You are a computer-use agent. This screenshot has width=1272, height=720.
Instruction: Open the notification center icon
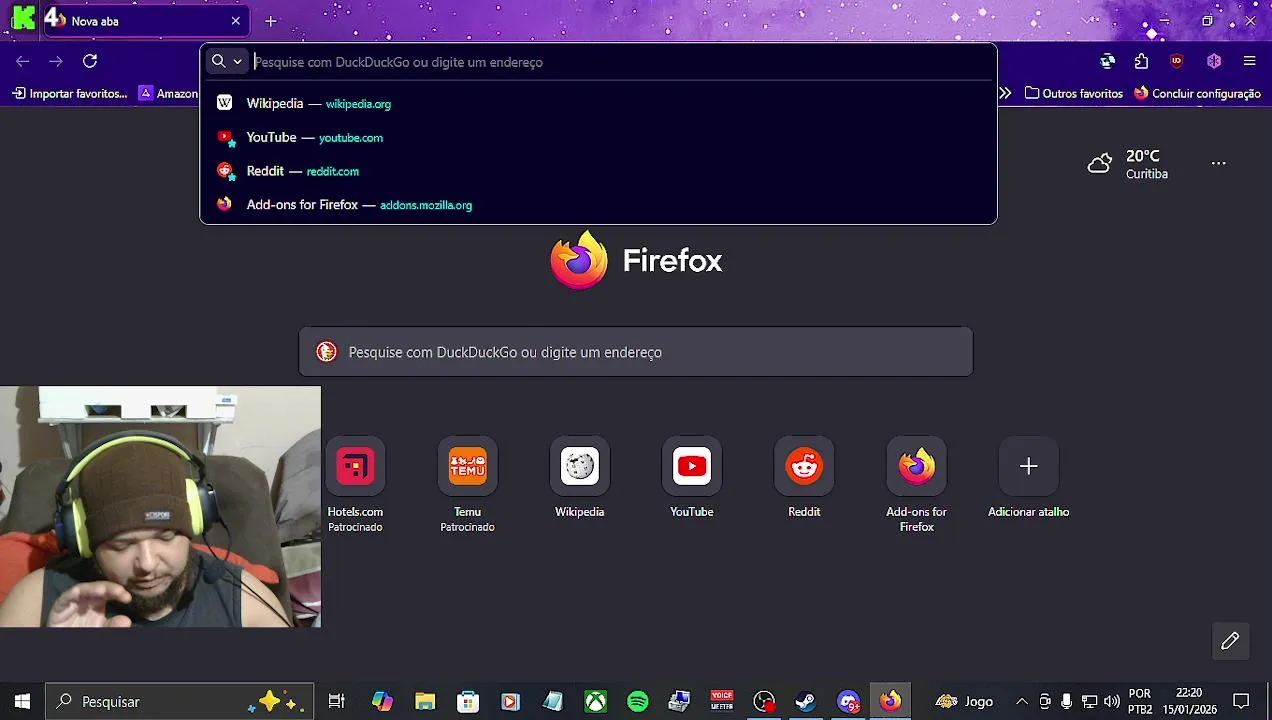pos(1241,702)
